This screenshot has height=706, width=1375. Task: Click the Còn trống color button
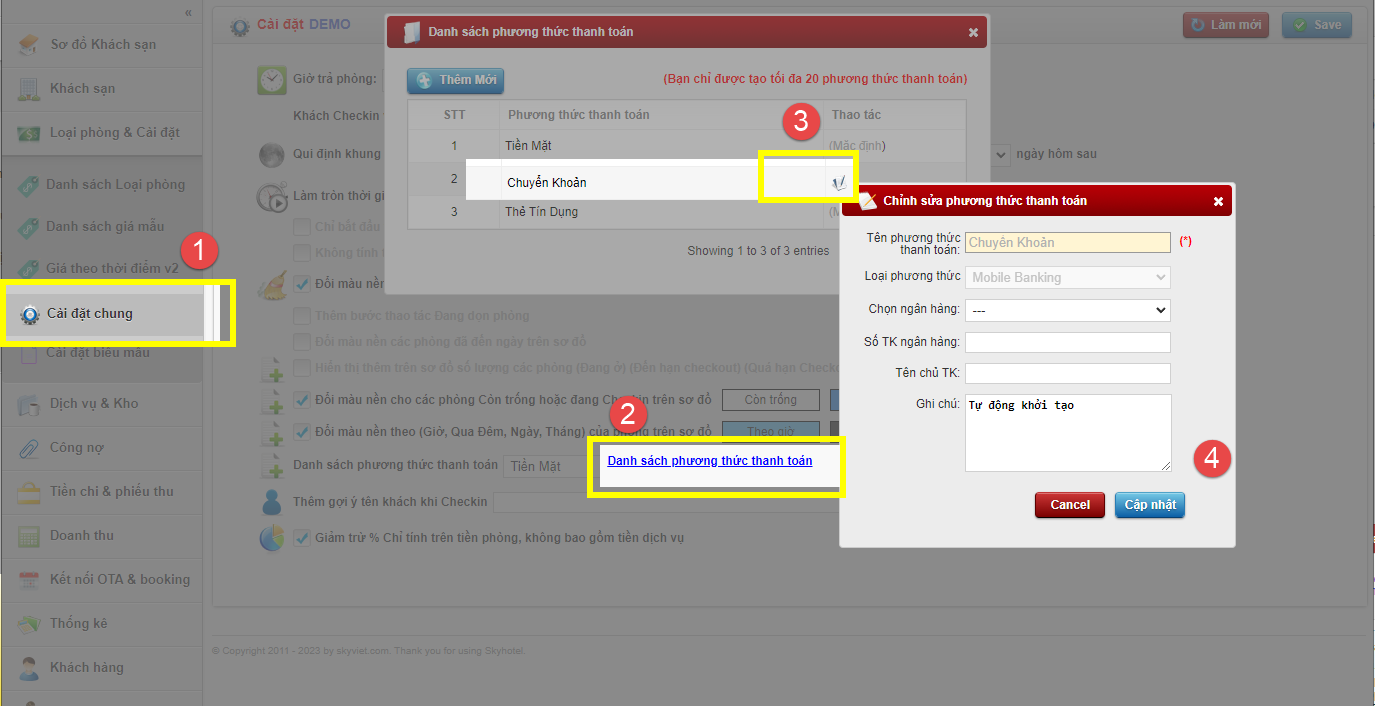click(770, 400)
